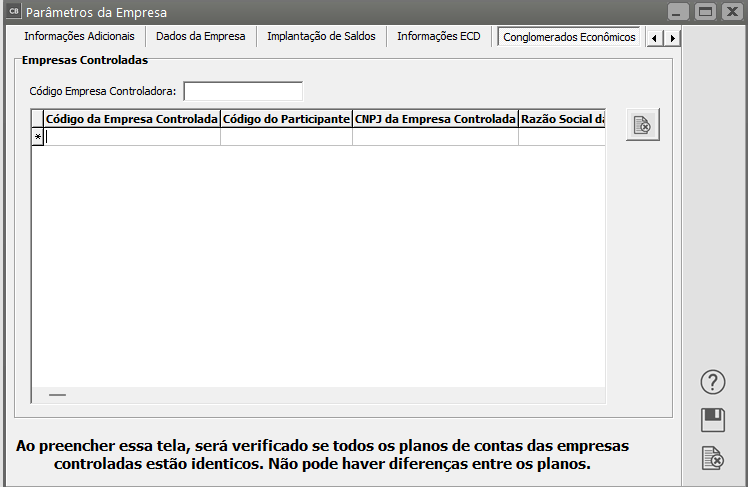Click the Código da Empresa Controlada column header

click(132, 119)
